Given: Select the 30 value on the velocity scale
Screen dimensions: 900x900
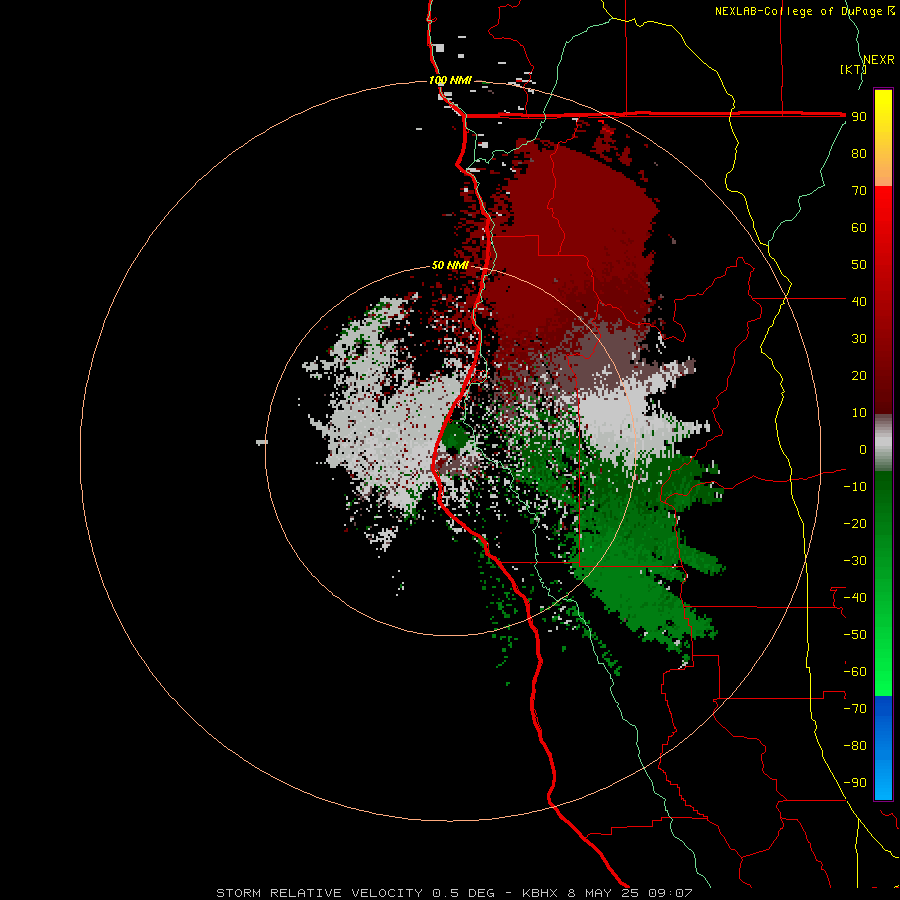Looking at the screenshot, I should click(x=859, y=339).
